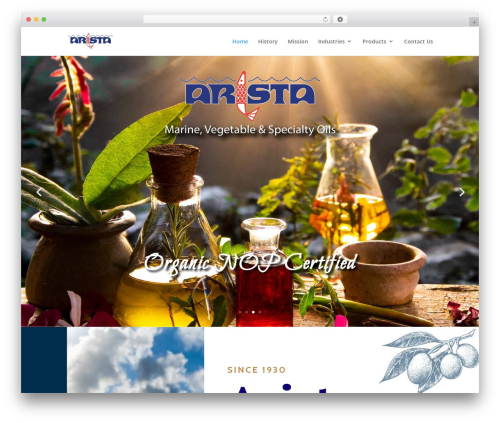Click the Home navigation link

pos(240,41)
